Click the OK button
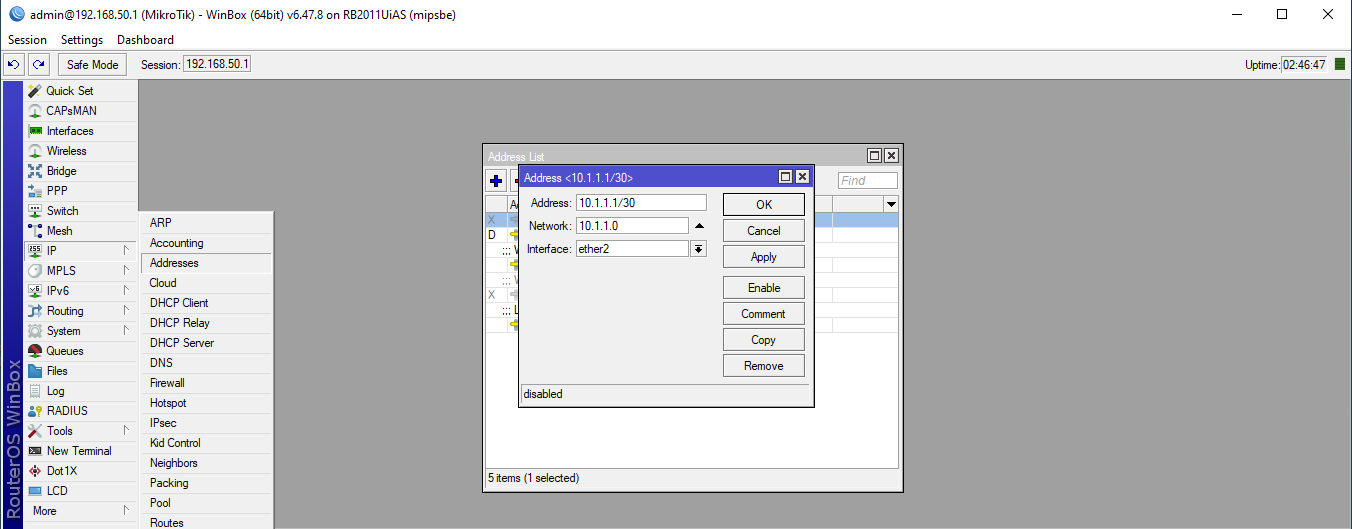The height and width of the screenshot is (529, 1352). pyautogui.click(x=764, y=205)
